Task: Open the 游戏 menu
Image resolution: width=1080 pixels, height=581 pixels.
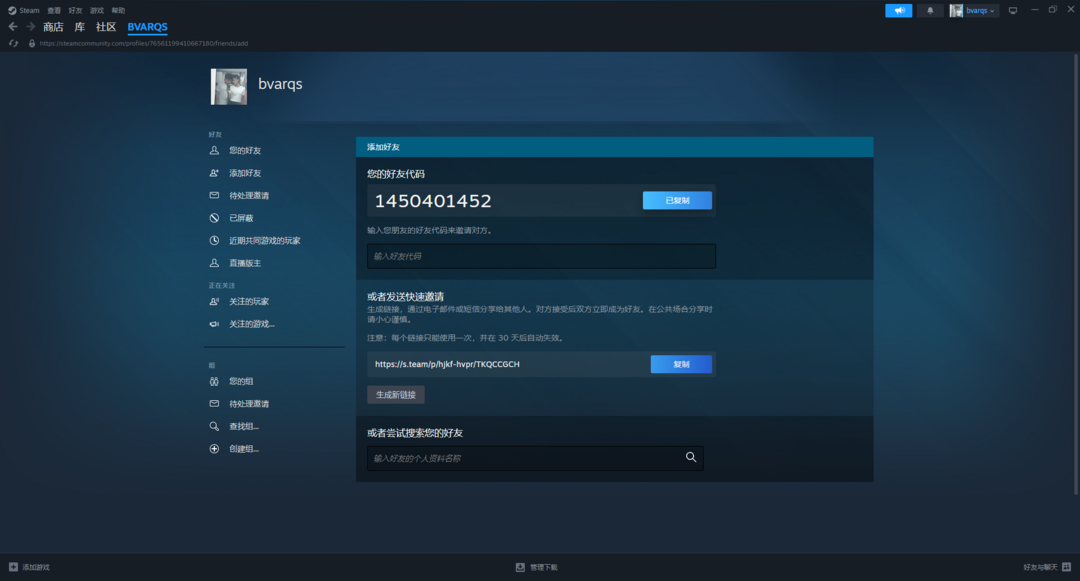Action: (x=96, y=10)
